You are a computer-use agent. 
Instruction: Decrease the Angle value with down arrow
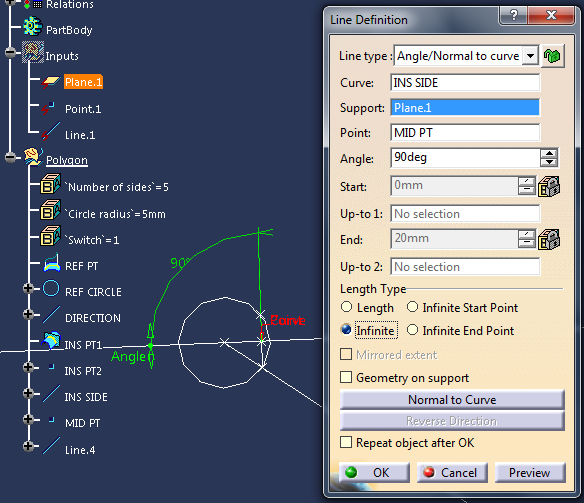[549, 162]
